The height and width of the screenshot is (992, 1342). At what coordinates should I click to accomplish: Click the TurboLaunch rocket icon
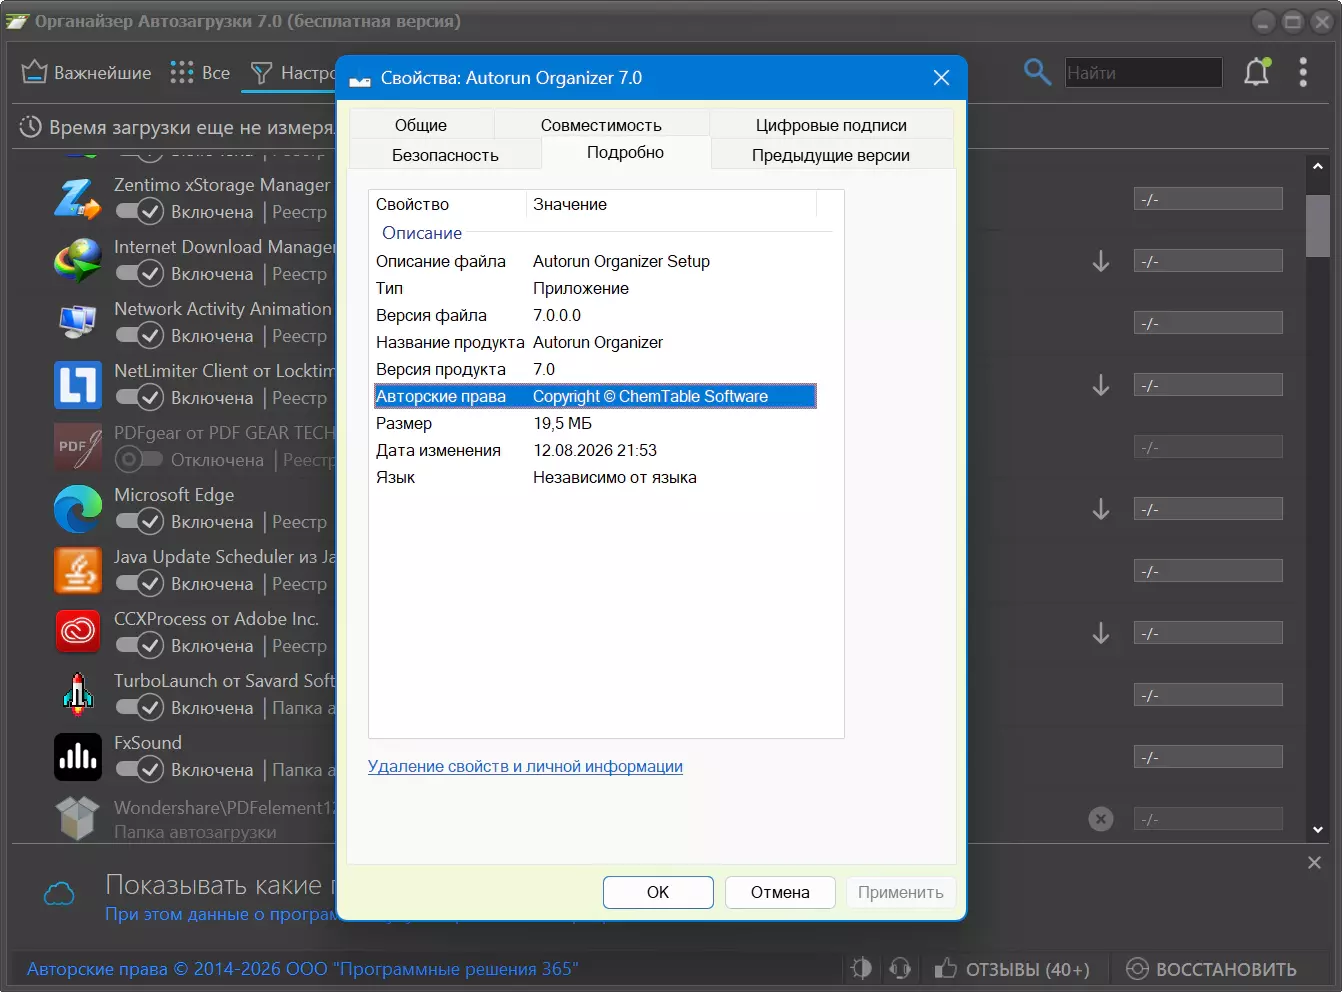pyautogui.click(x=77, y=695)
